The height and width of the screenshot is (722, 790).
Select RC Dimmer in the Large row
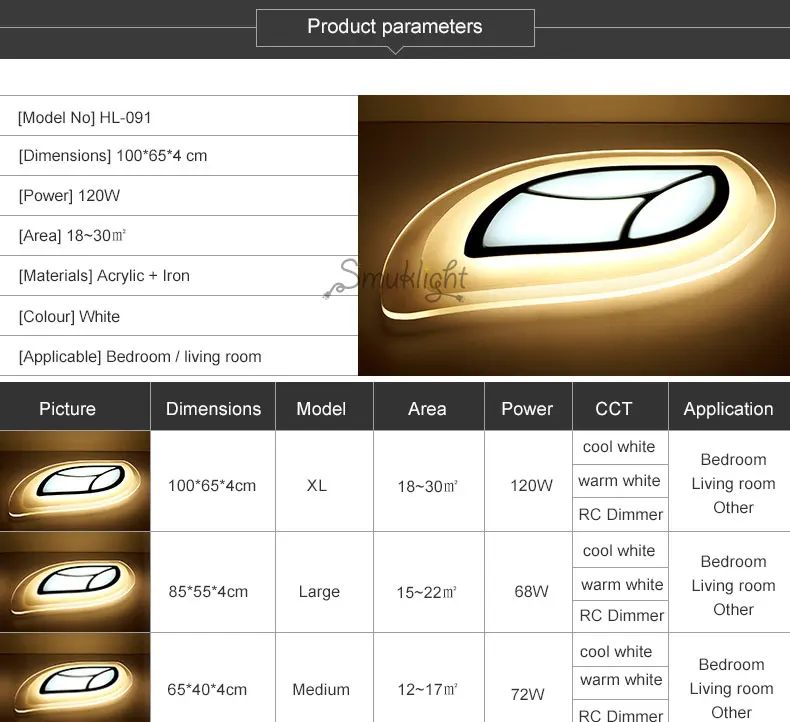[x=622, y=615]
